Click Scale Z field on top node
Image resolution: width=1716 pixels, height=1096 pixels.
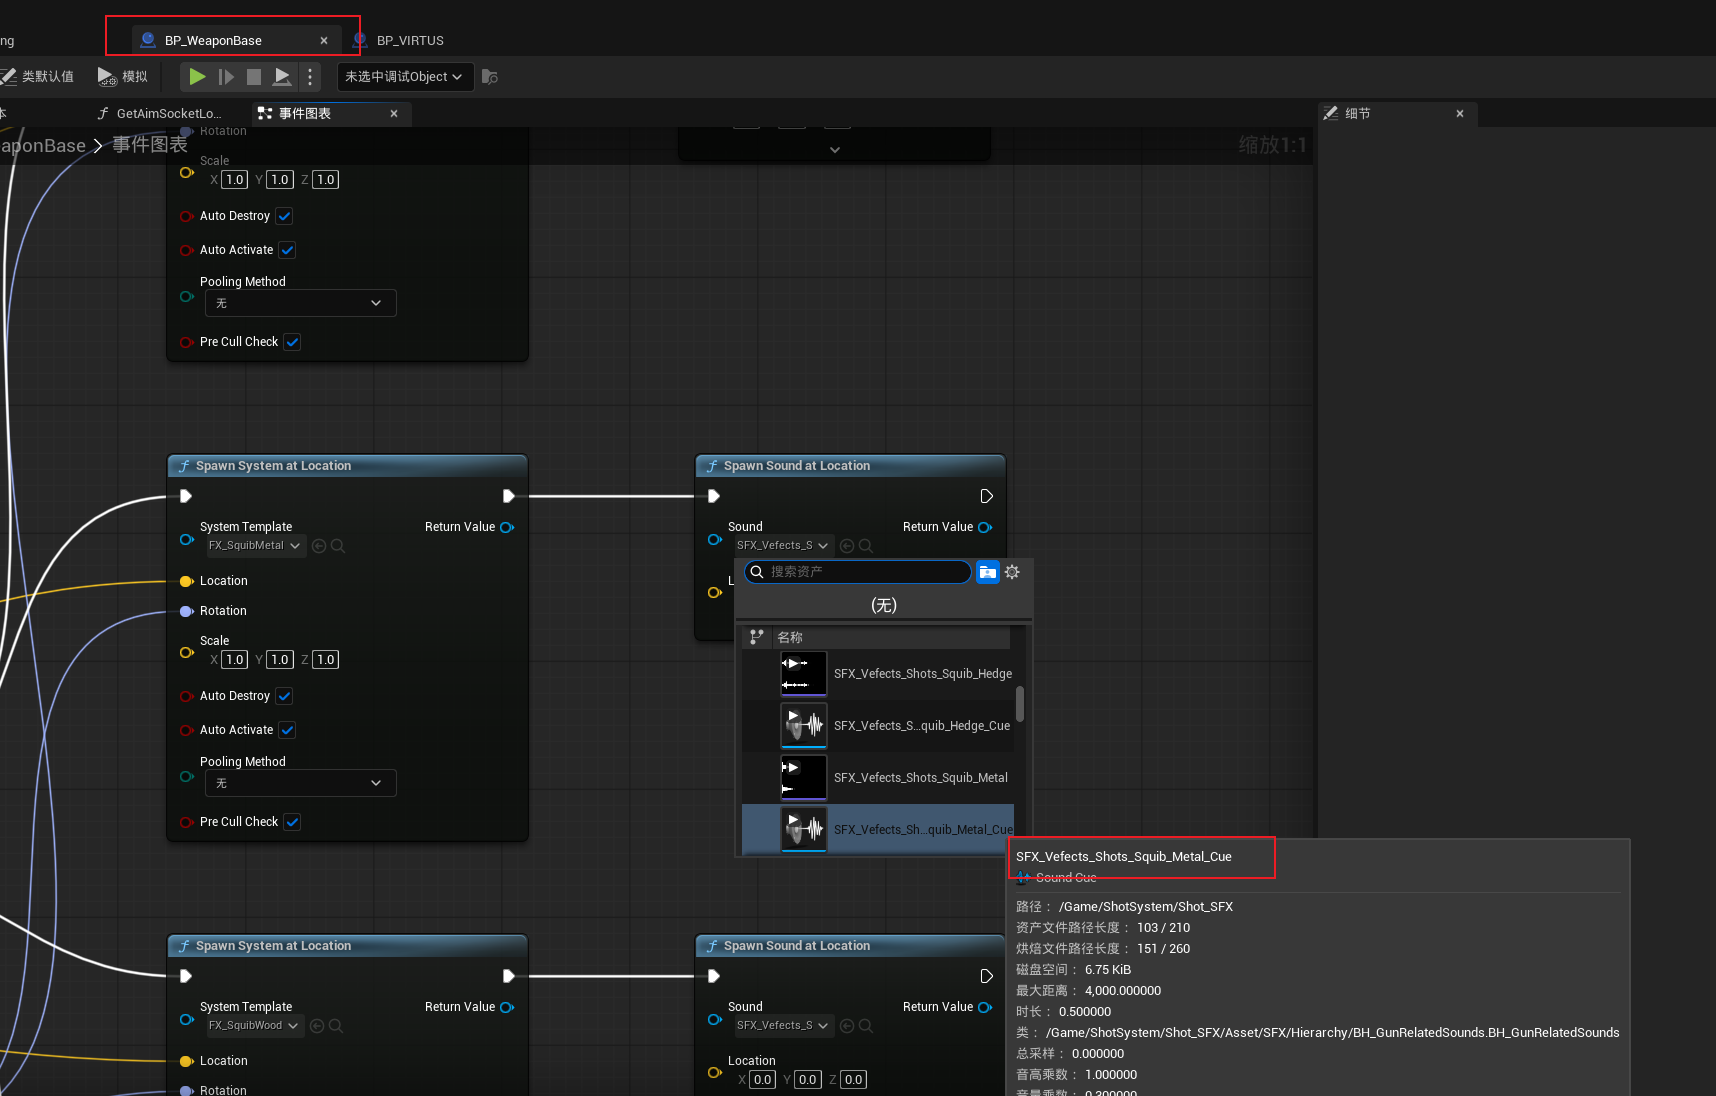click(326, 180)
